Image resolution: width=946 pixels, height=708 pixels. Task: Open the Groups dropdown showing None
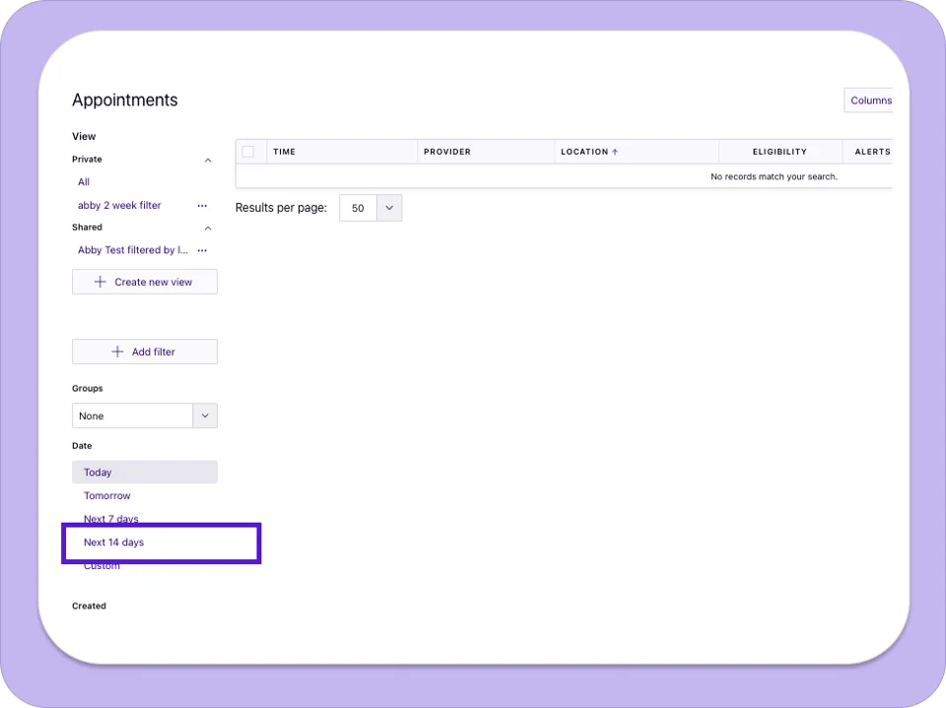204,416
